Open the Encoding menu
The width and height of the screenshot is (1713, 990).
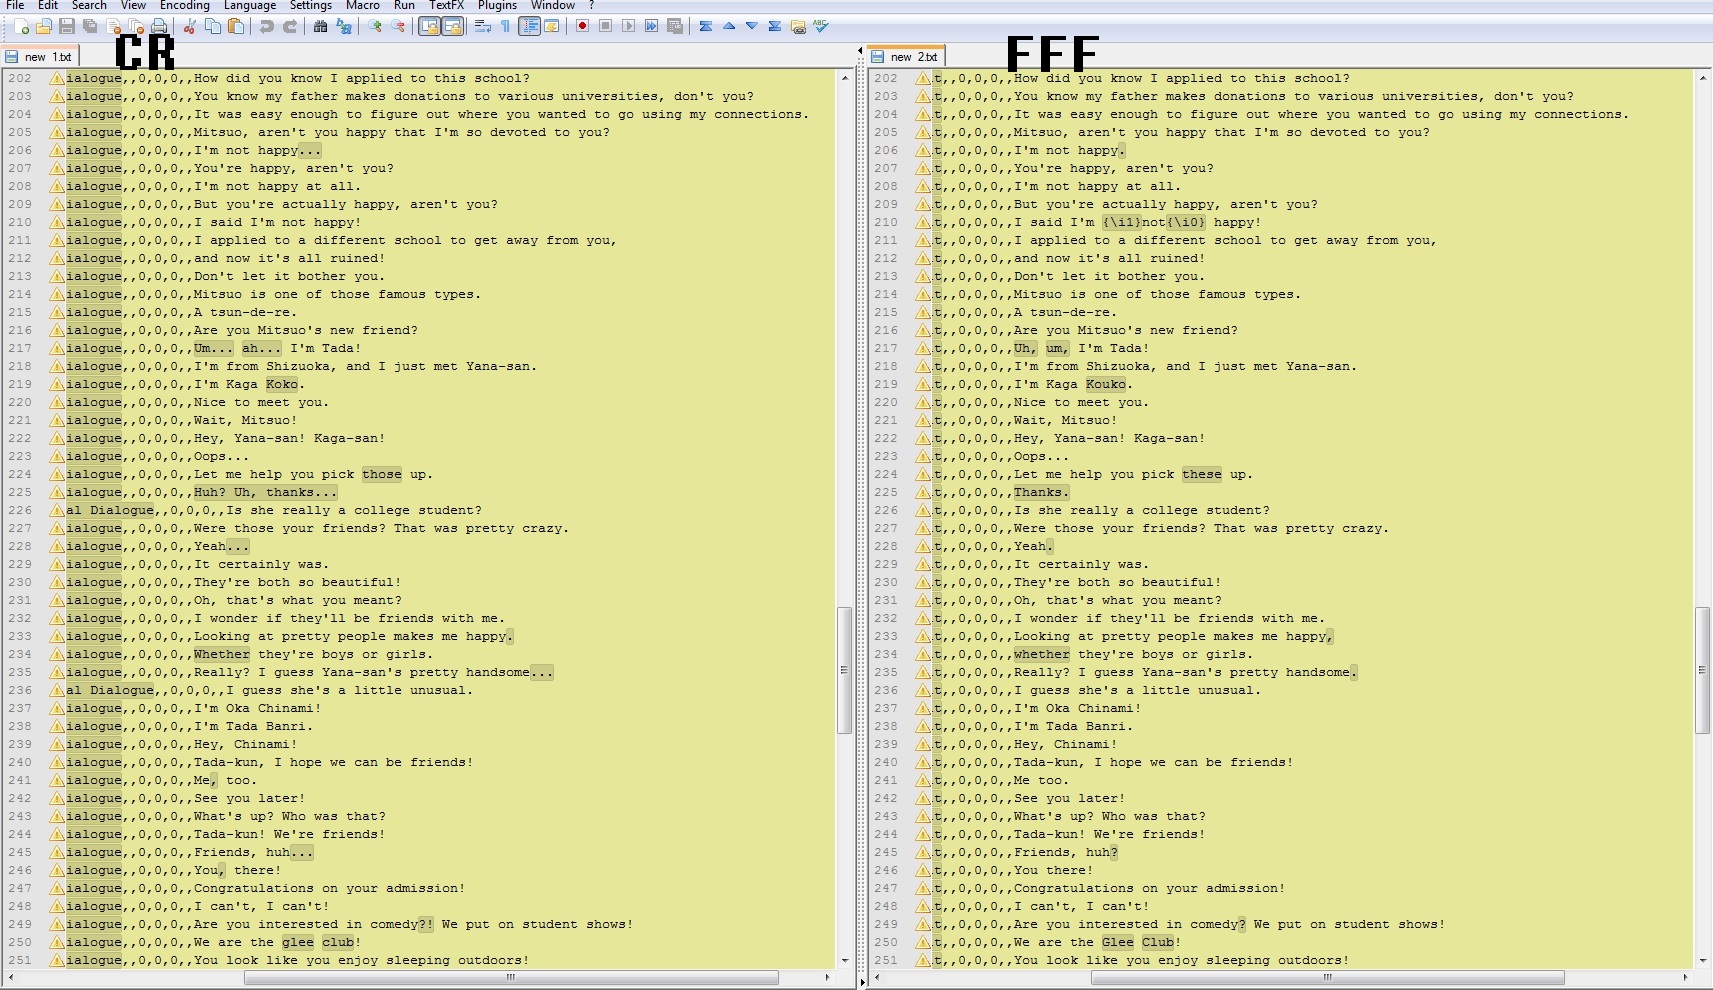[185, 5]
